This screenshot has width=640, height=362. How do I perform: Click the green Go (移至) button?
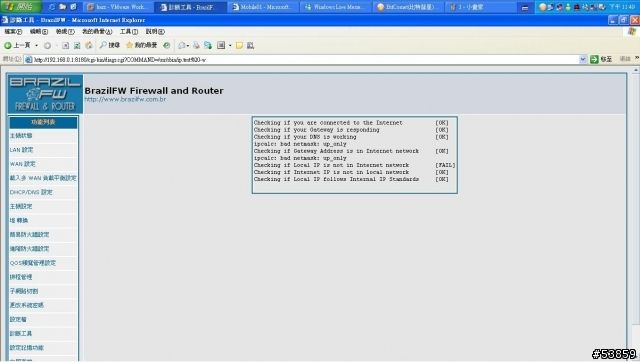click(x=601, y=60)
